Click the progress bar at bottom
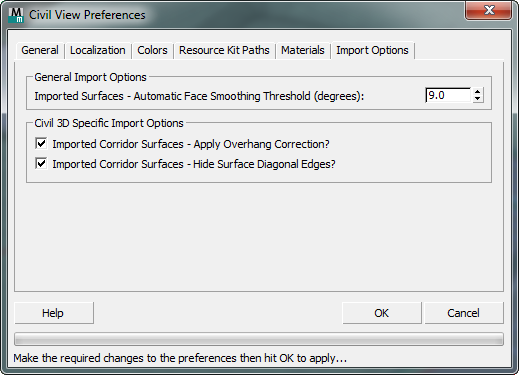 click(x=259, y=339)
